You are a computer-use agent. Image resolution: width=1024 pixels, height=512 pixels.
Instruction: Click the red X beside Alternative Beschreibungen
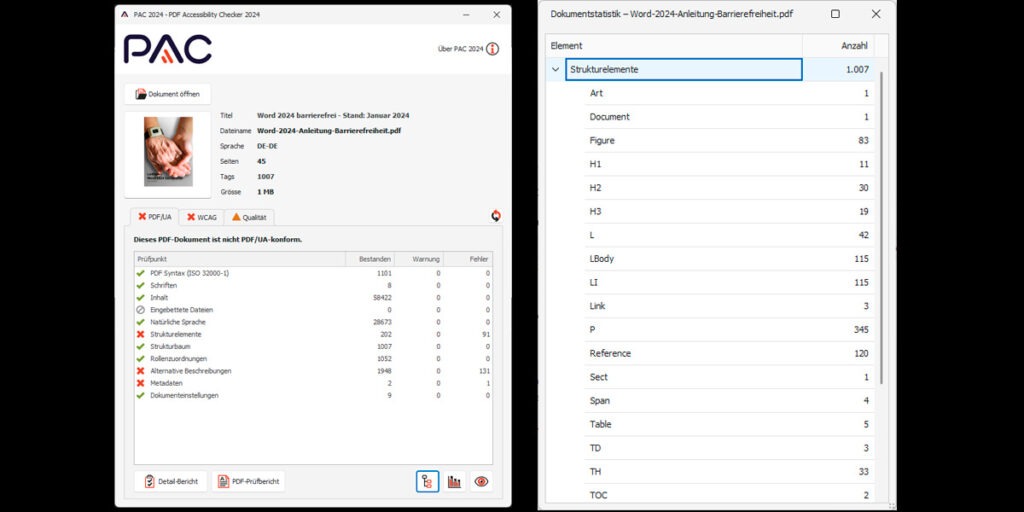pyautogui.click(x=140, y=371)
